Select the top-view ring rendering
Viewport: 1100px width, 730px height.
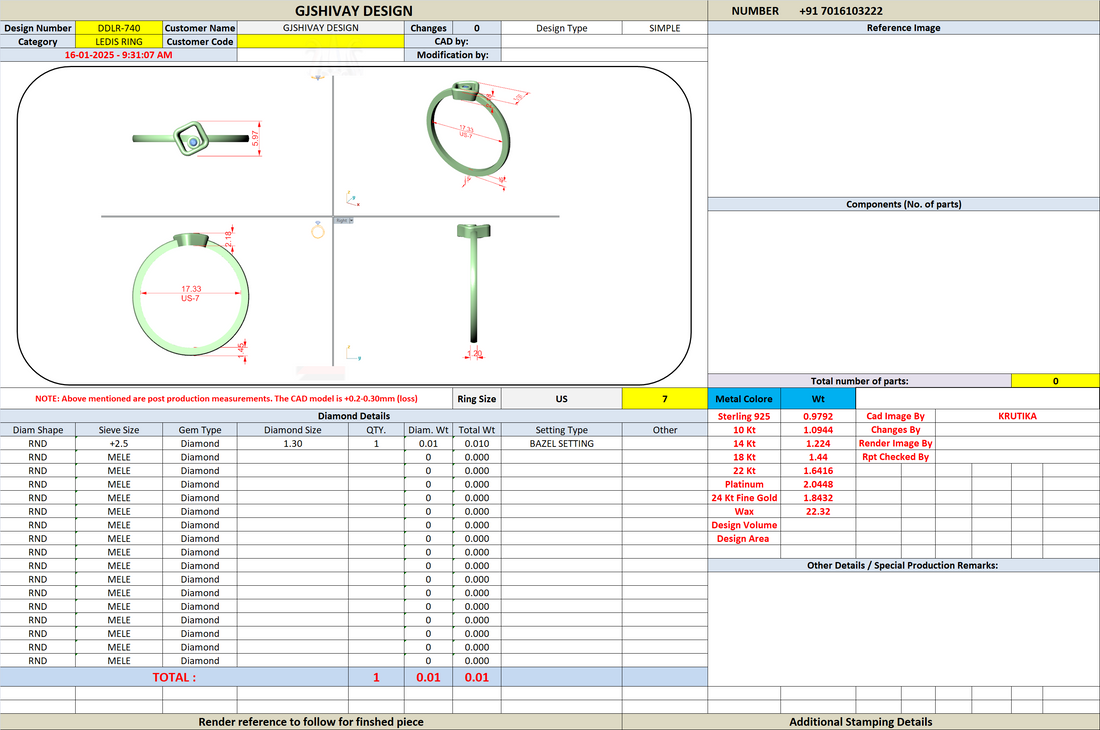click(191, 139)
